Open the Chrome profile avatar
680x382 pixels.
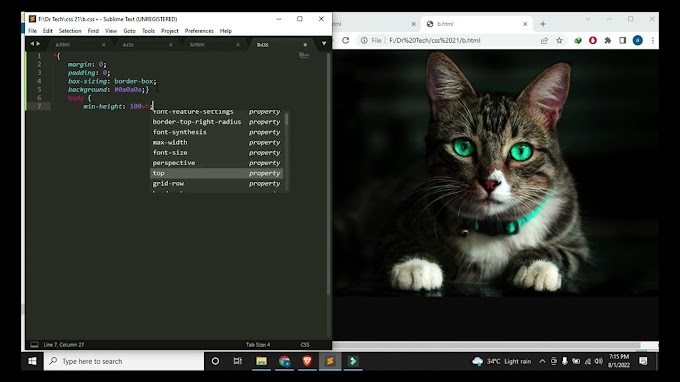[638, 40]
